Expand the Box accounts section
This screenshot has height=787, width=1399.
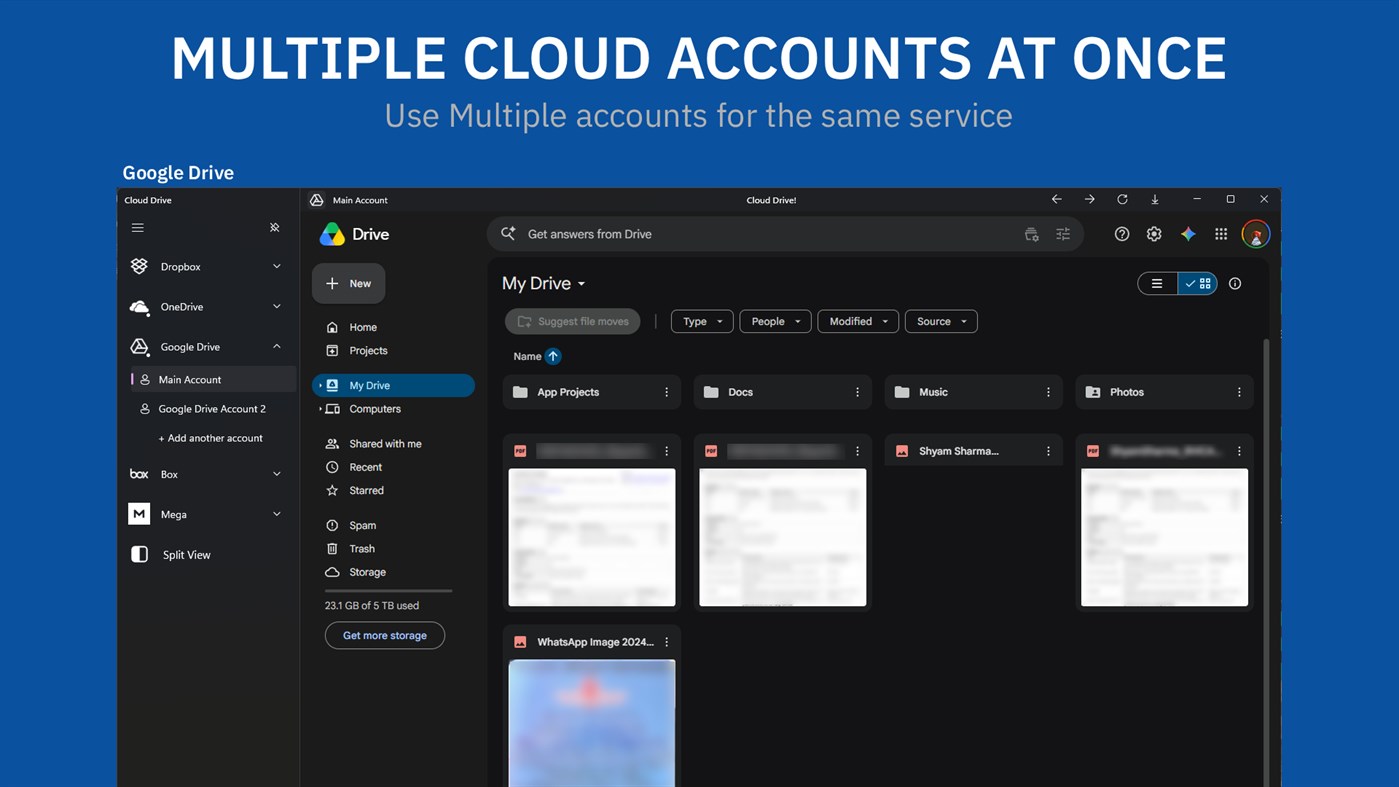[277, 474]
